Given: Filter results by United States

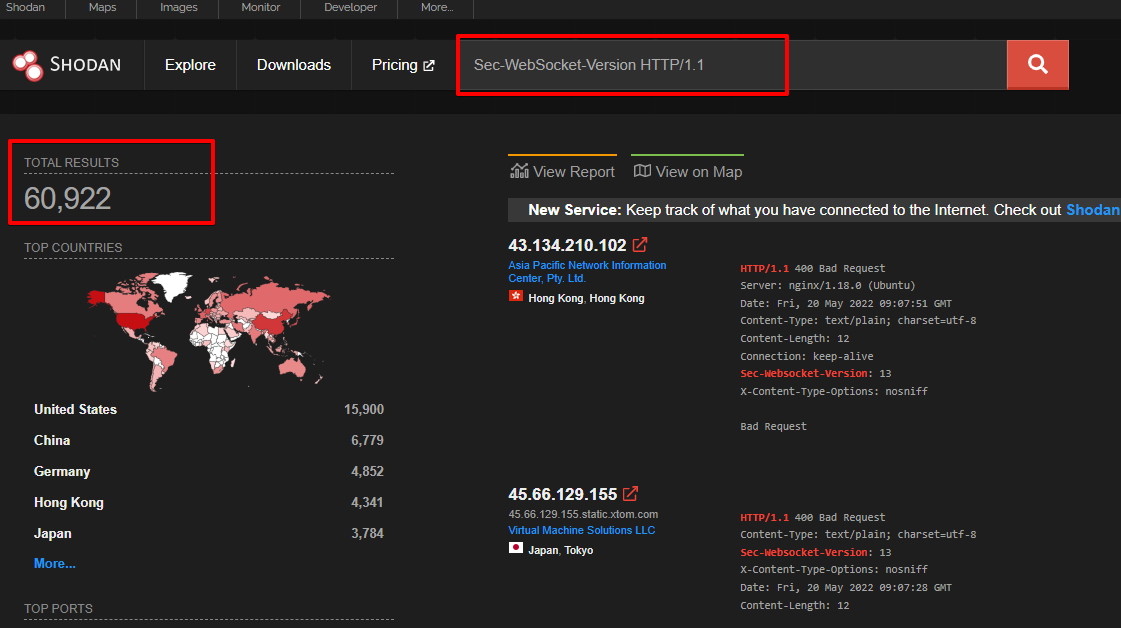Looking at the screenshot, I should click(x=75, y=409).
